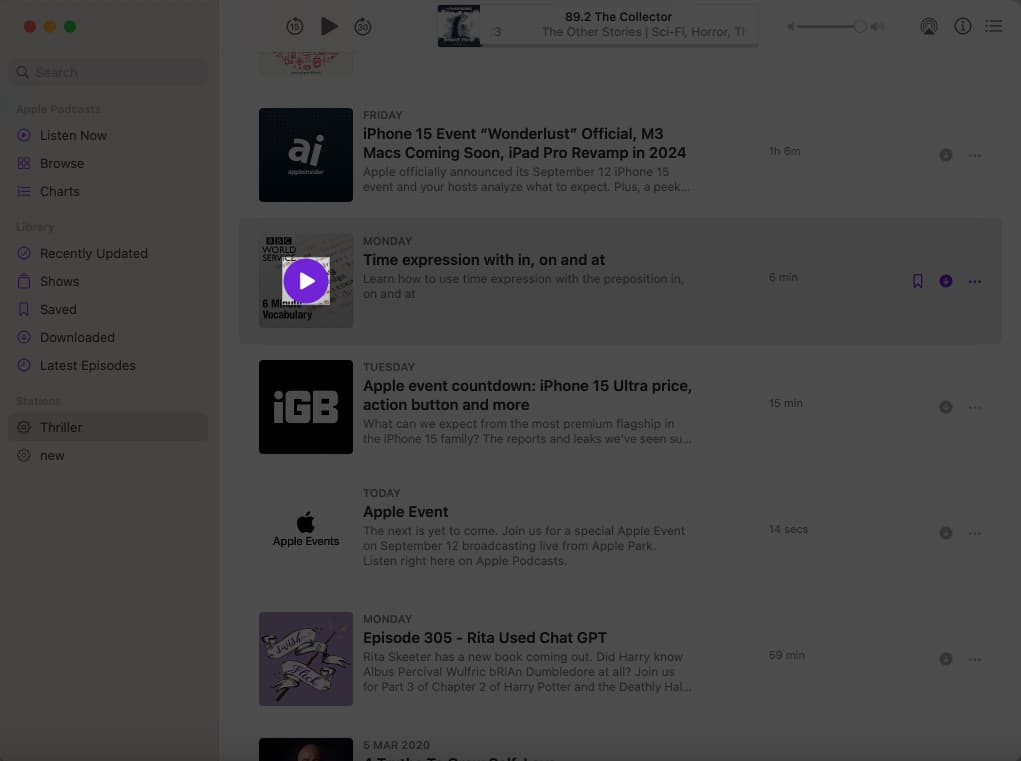Open more options for Apple Event episode
The width and height of the screenshot is (1021, 761).
(975, 534)
